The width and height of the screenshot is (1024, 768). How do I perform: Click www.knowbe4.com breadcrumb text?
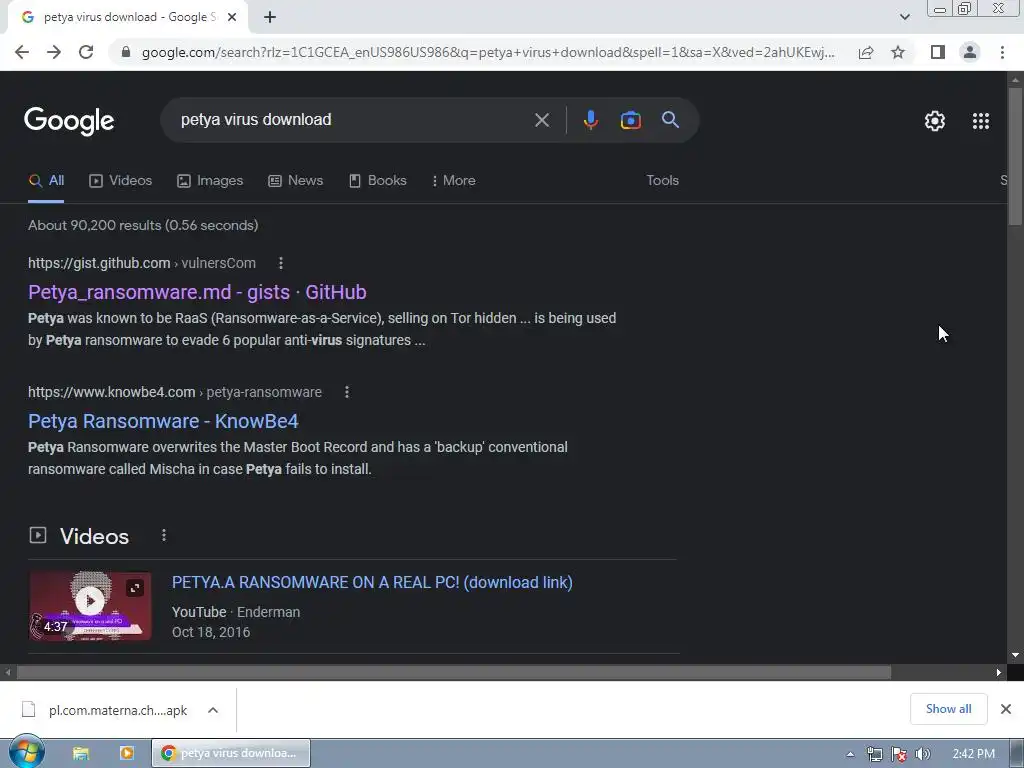coord(112,392)
